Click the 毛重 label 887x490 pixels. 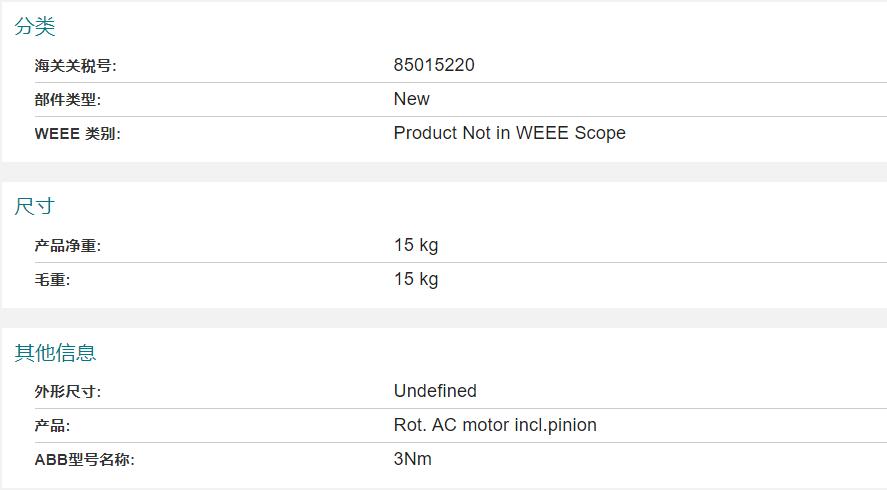tap(52, 280)
